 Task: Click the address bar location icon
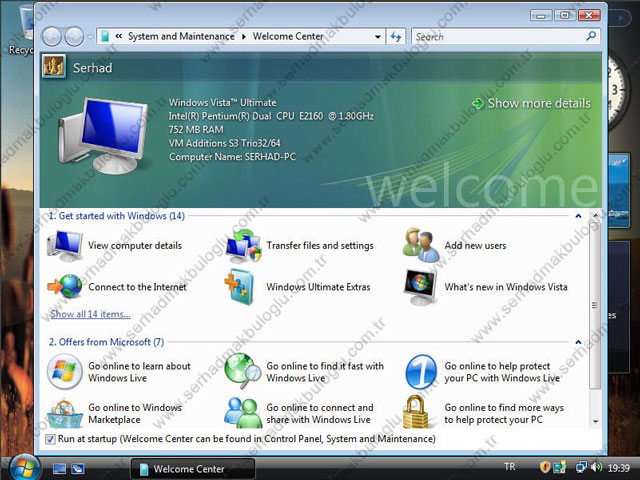pyautogui.click(x=105, y=37)
